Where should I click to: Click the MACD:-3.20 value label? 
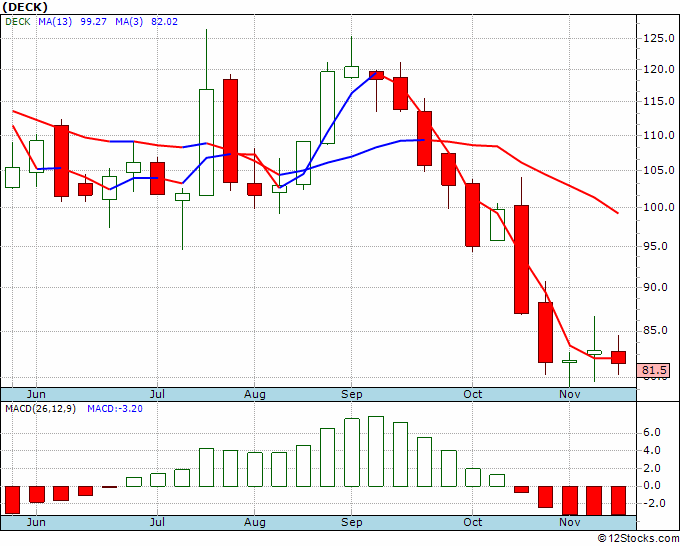click(115, 409)
